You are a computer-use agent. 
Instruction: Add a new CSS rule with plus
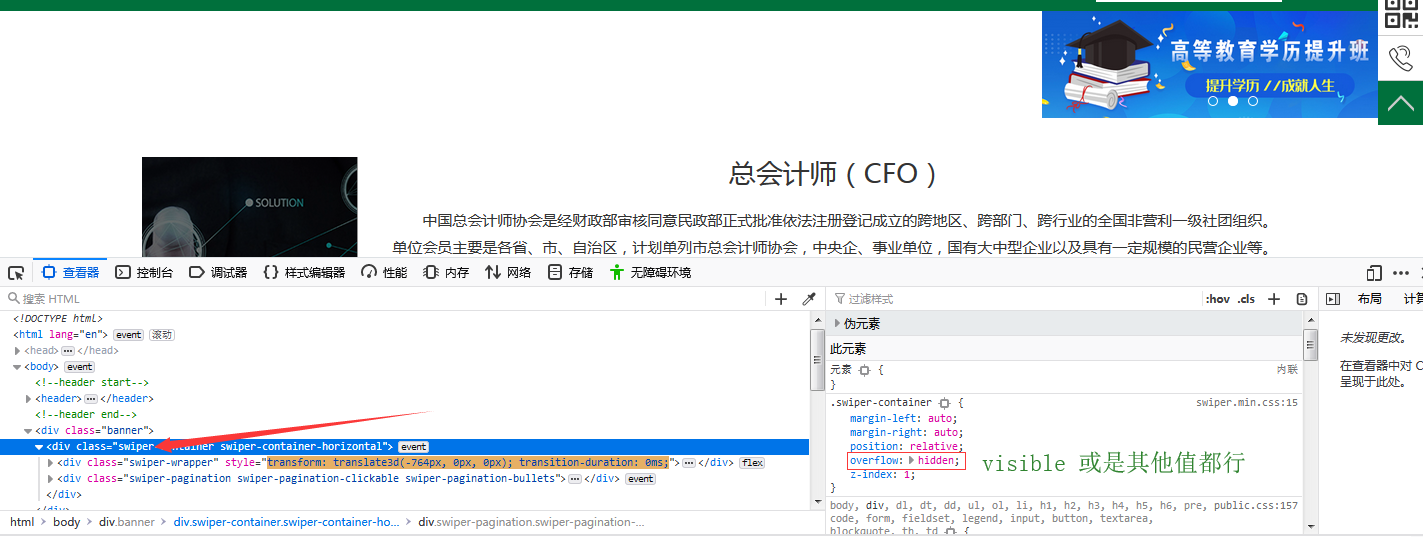(1274, 298)
